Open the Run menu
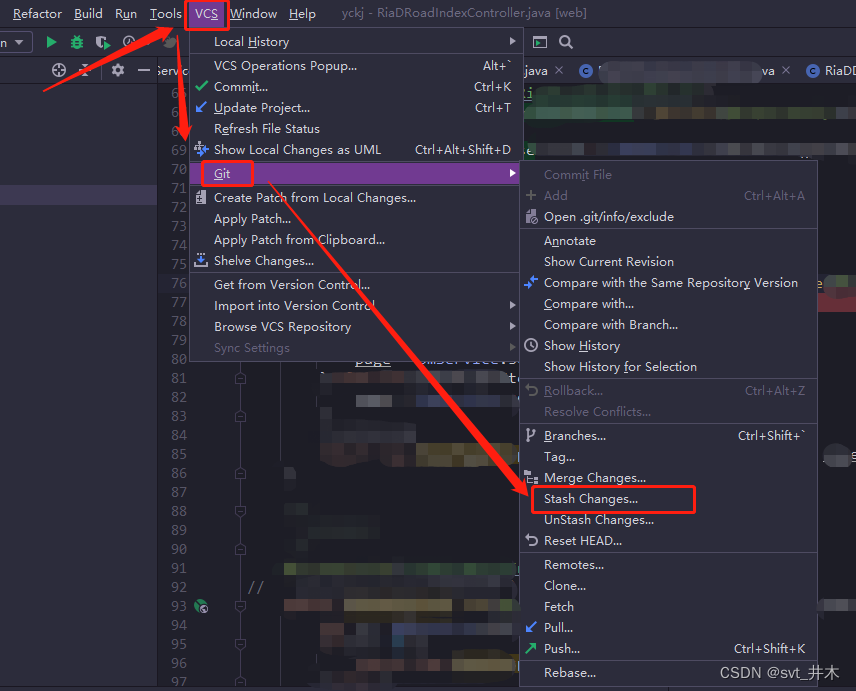Screen dimensions: 856x691 [126, 14]
